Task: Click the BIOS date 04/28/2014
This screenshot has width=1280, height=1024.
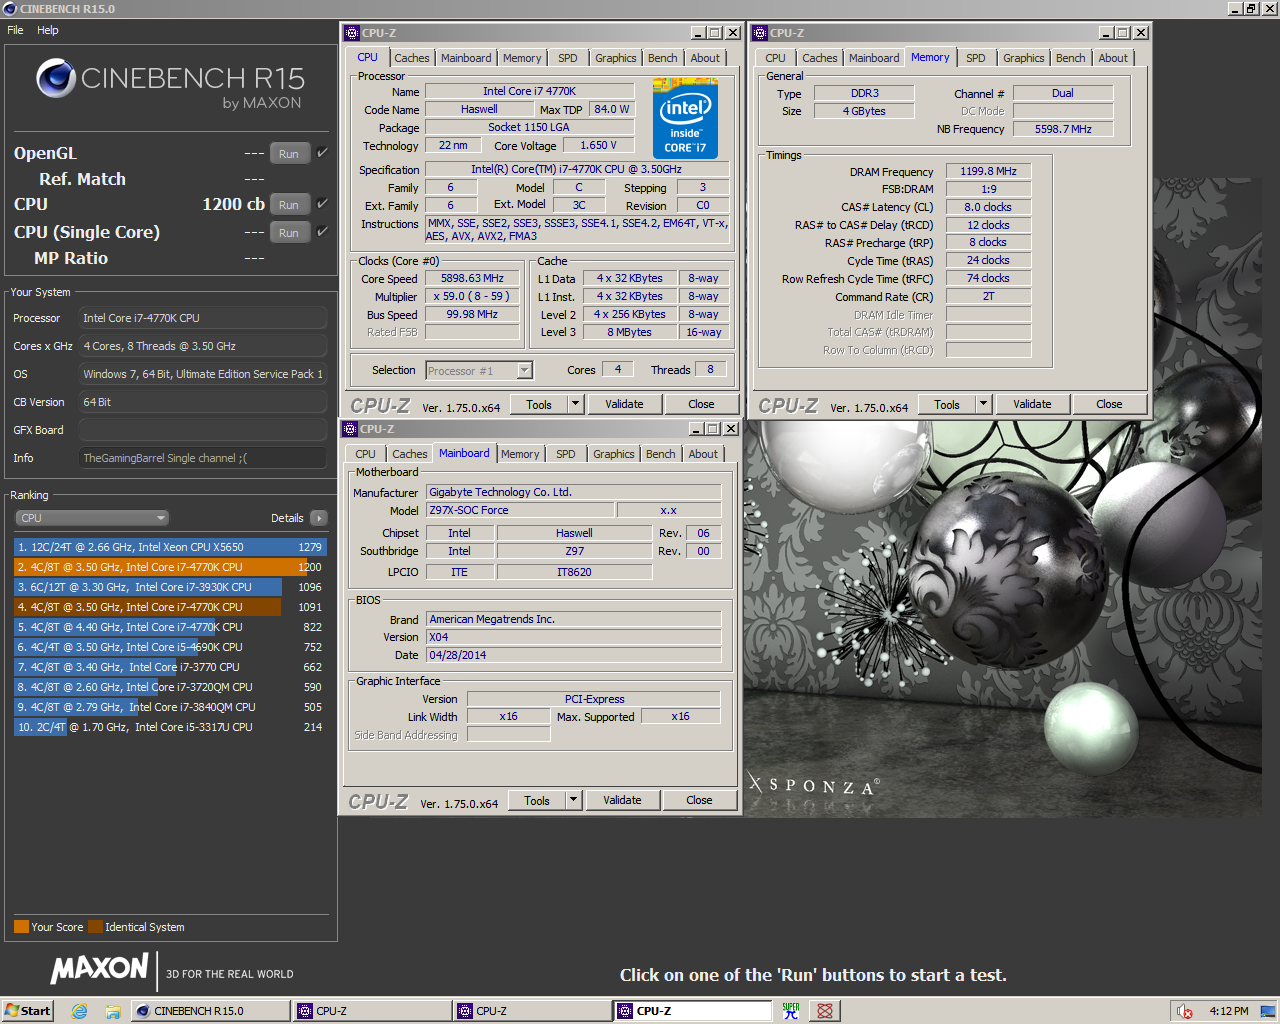Action: point(574,655)
